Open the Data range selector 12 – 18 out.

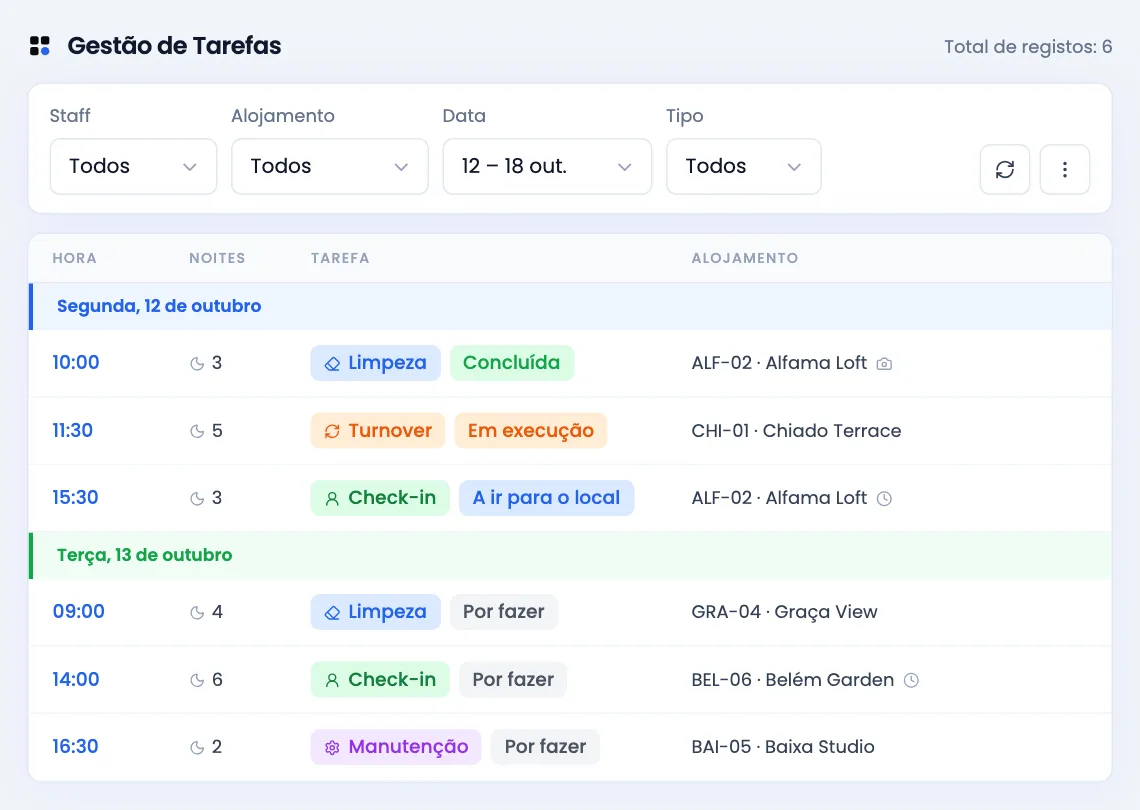pos(547,167)
